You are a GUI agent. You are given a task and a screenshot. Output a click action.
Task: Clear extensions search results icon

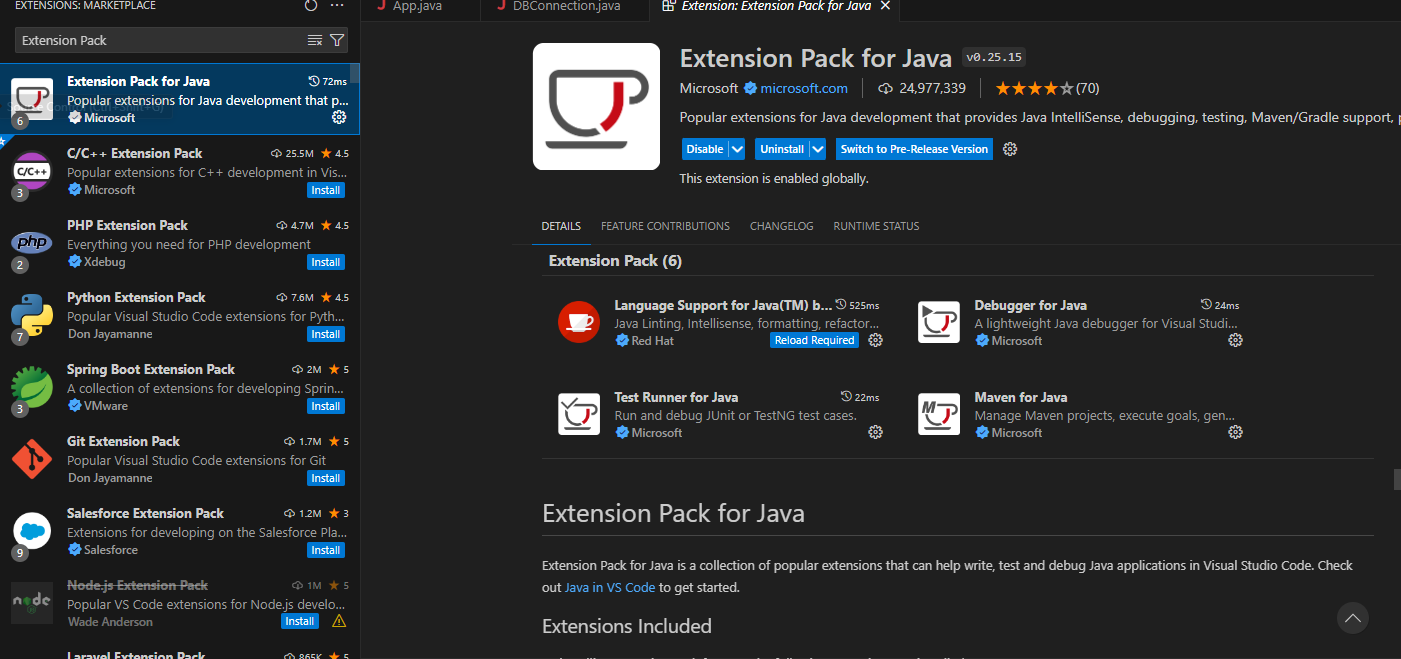click(x=315, y=40)
